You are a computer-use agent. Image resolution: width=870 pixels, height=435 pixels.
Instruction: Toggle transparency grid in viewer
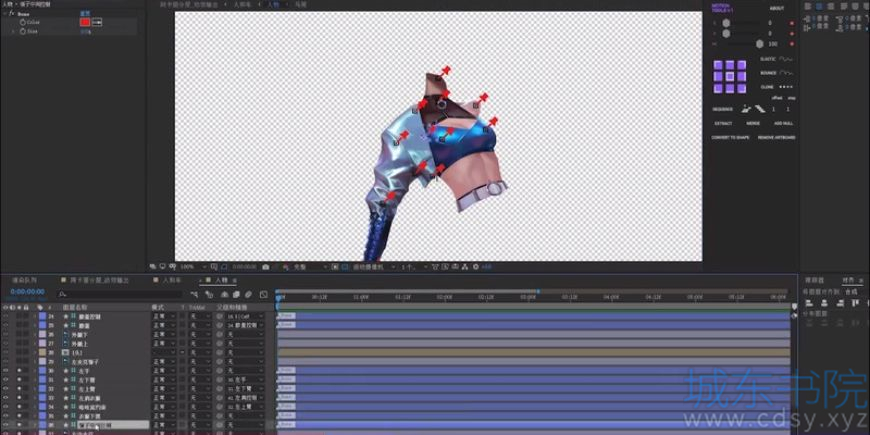coord(345,267)
